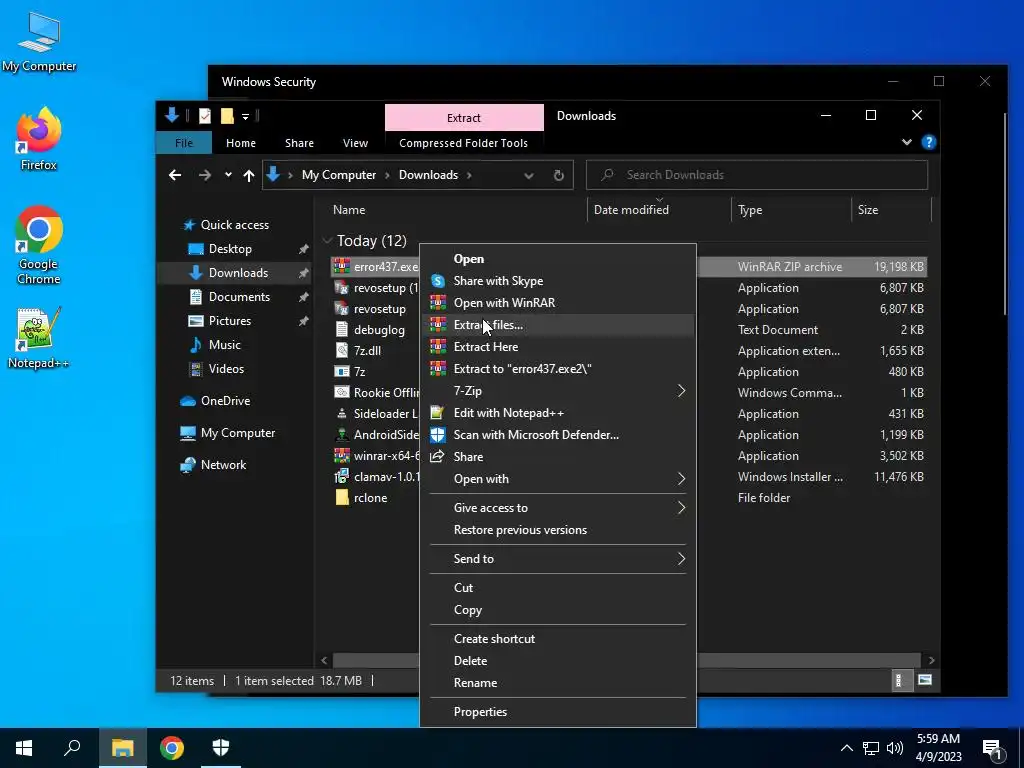Image resolution: width=1024 pixels, height=768 pixels.
Task: Open the notification center icon
Action: 992,748
